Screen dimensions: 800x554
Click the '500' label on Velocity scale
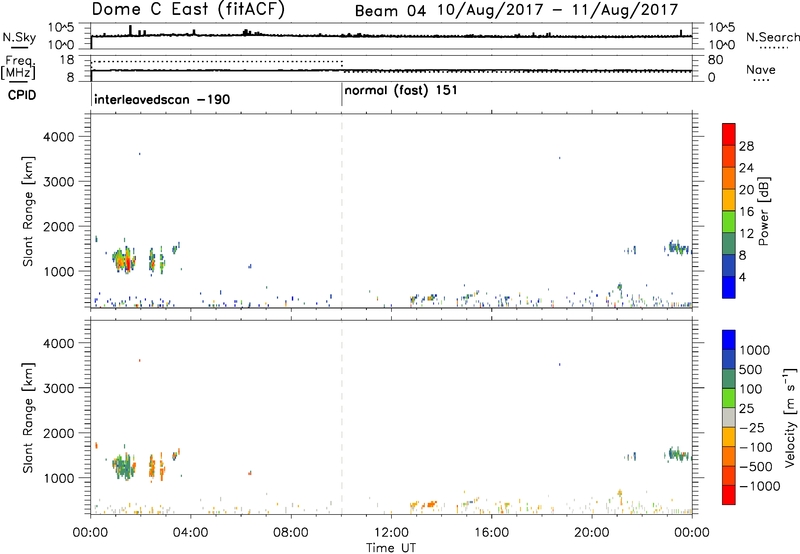(751, 369)
